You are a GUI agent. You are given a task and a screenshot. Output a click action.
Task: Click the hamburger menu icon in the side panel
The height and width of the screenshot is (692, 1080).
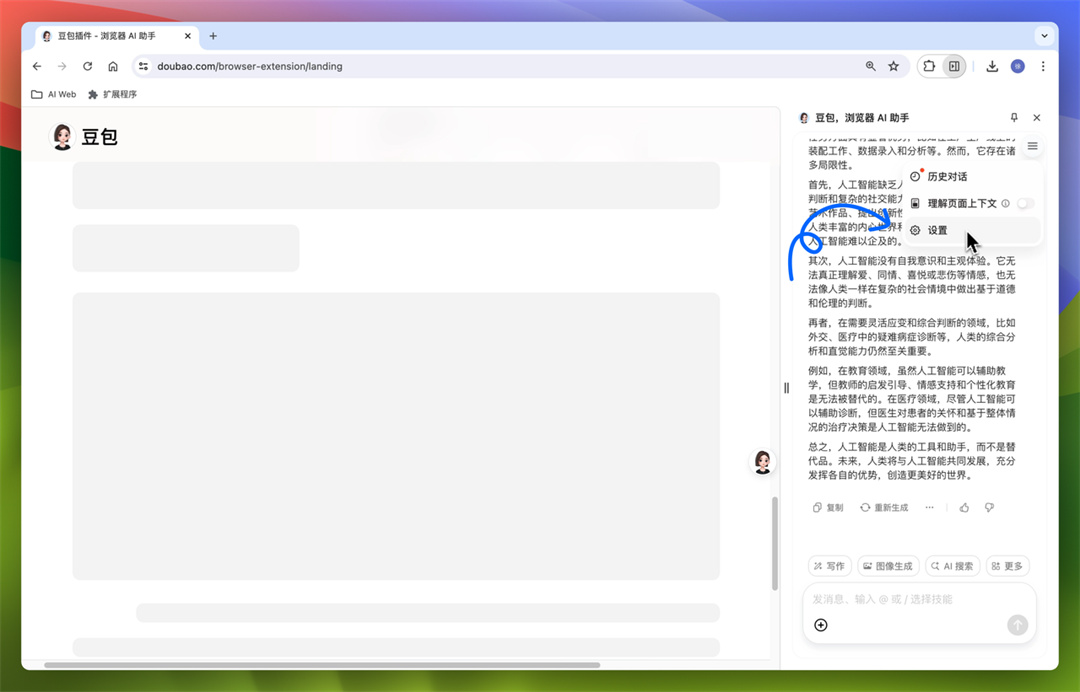(1032, 146)
